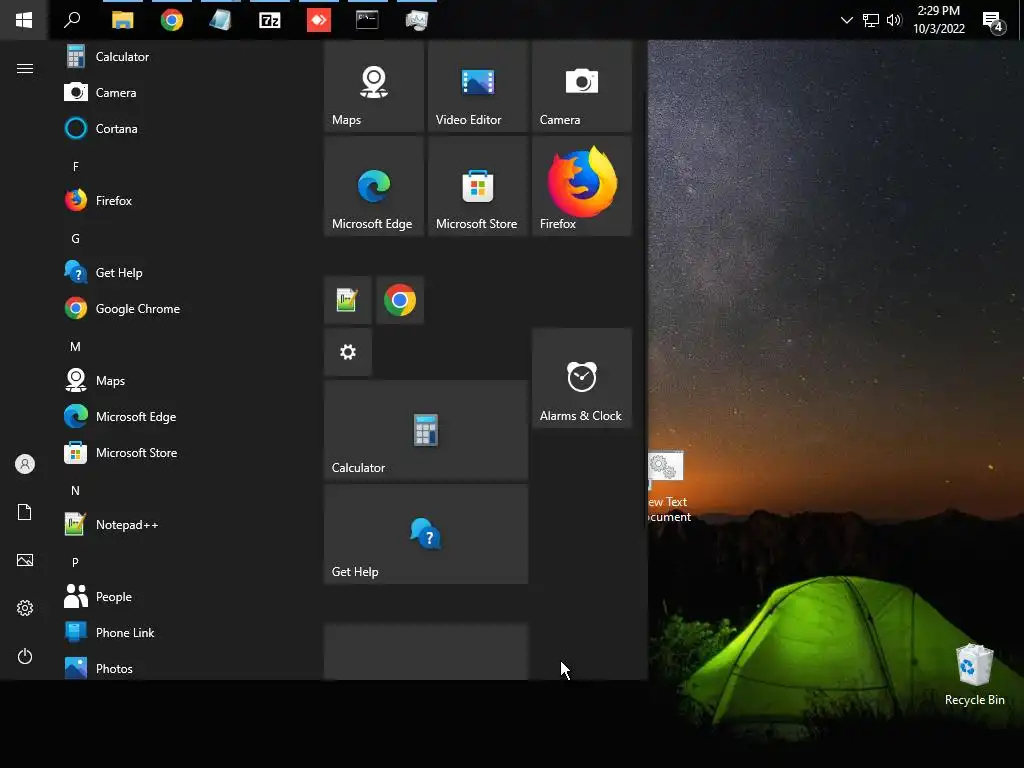The width and height of the screenshot is (1024, 768).
Task: Click the letter M section header
Action: click(76, 347)
